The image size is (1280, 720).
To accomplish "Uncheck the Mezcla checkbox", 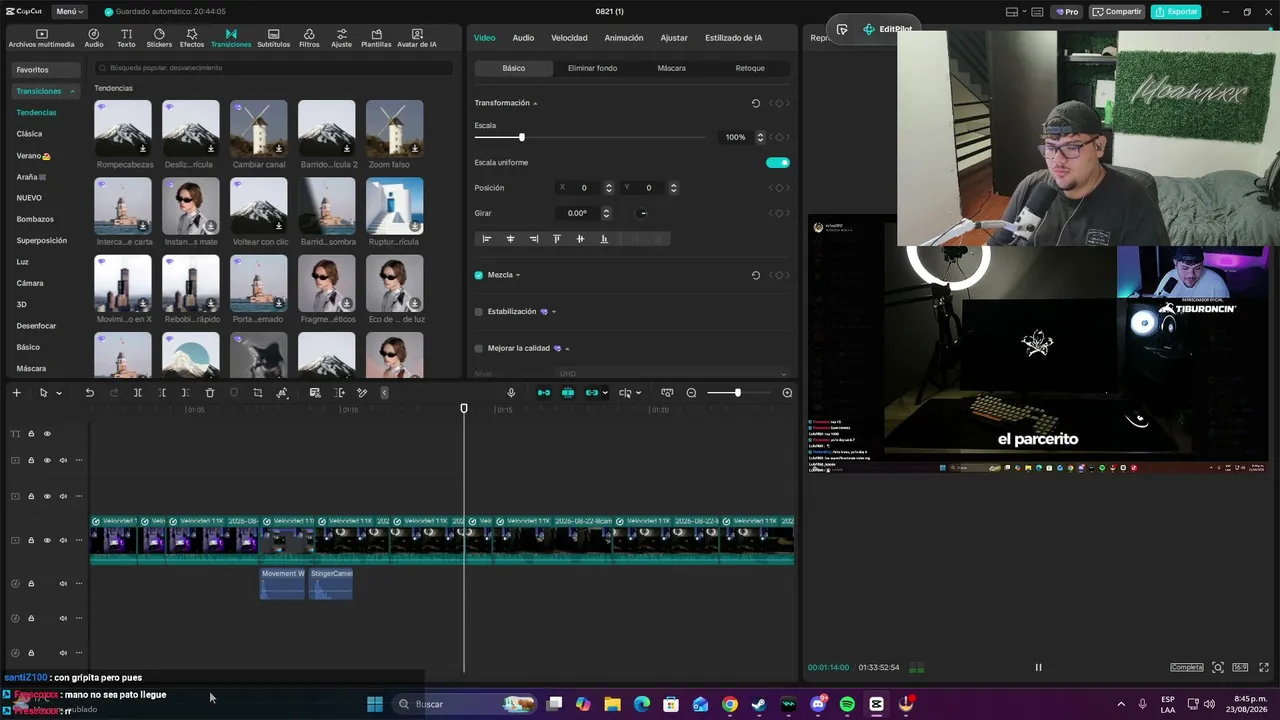I will (479, 275).
